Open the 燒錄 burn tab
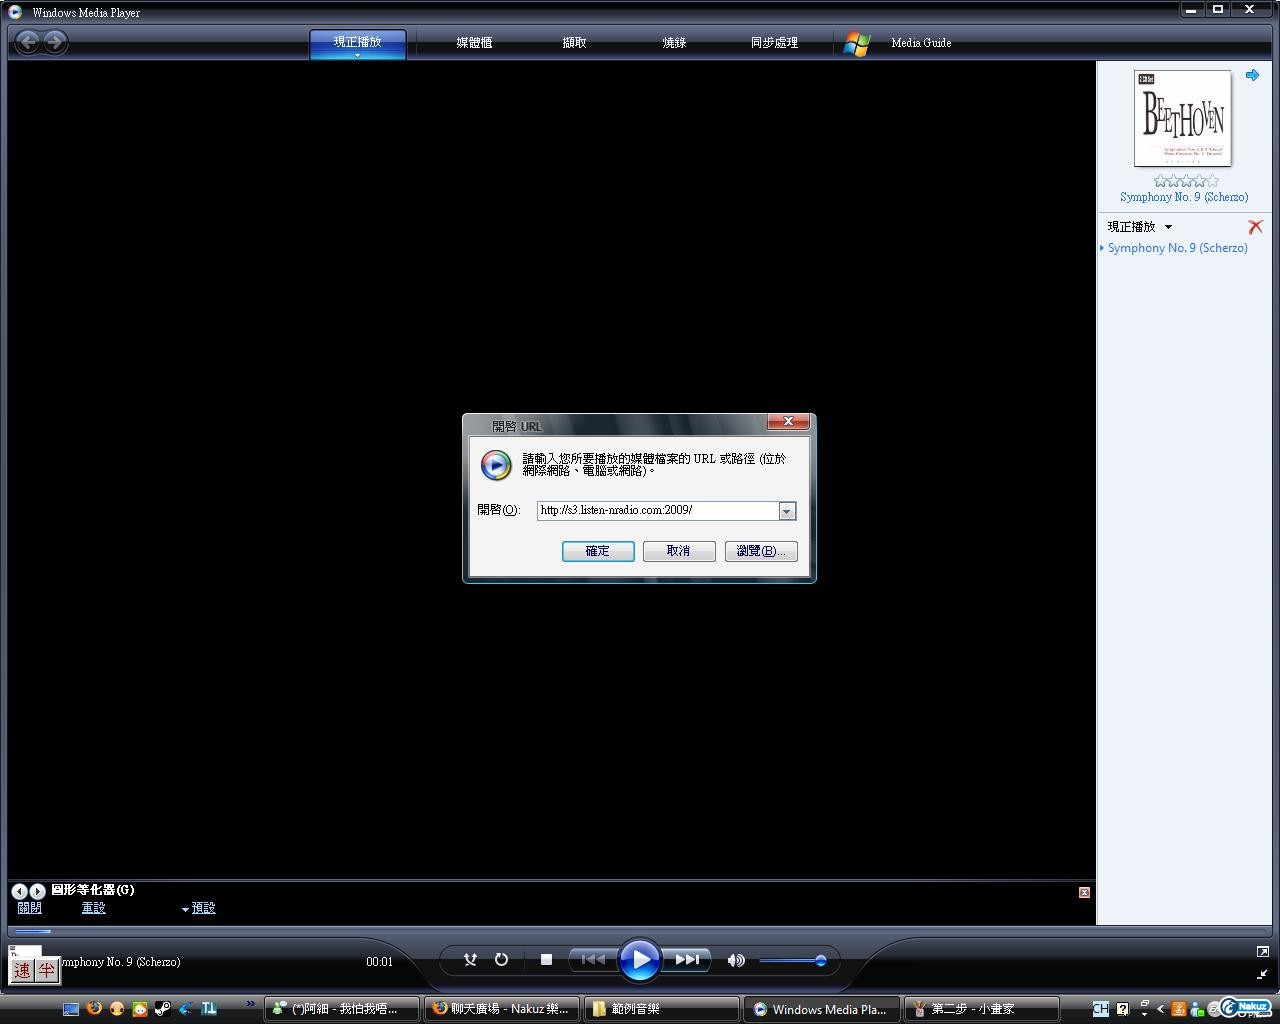 pyautogui.click(x=674, y=43)
